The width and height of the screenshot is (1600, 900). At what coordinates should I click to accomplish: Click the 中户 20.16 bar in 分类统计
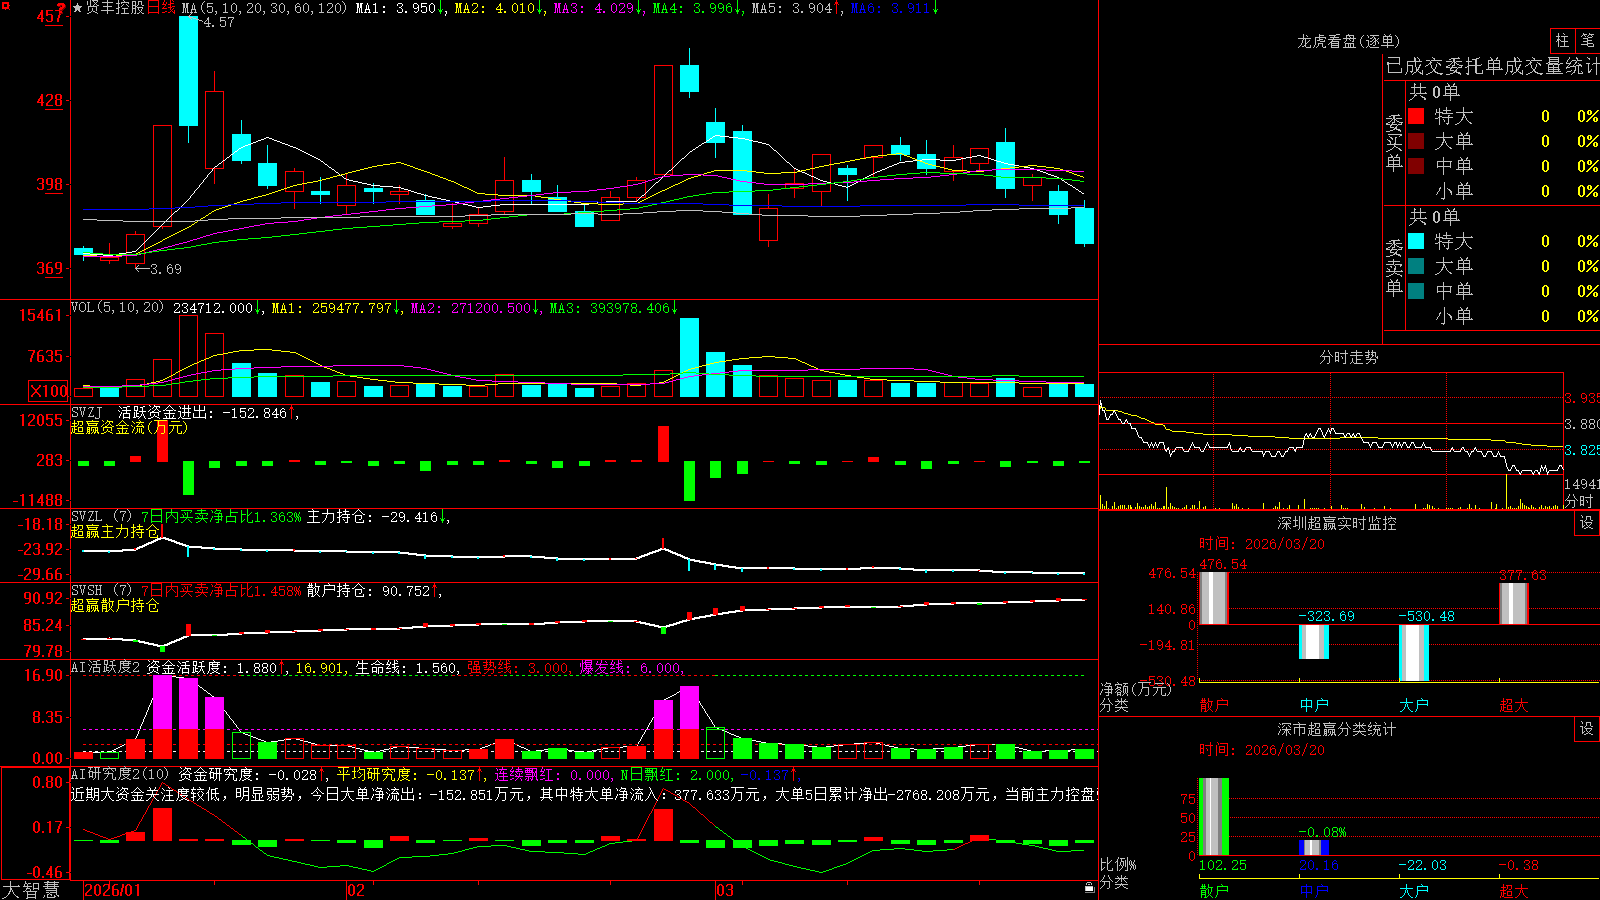1313,848
